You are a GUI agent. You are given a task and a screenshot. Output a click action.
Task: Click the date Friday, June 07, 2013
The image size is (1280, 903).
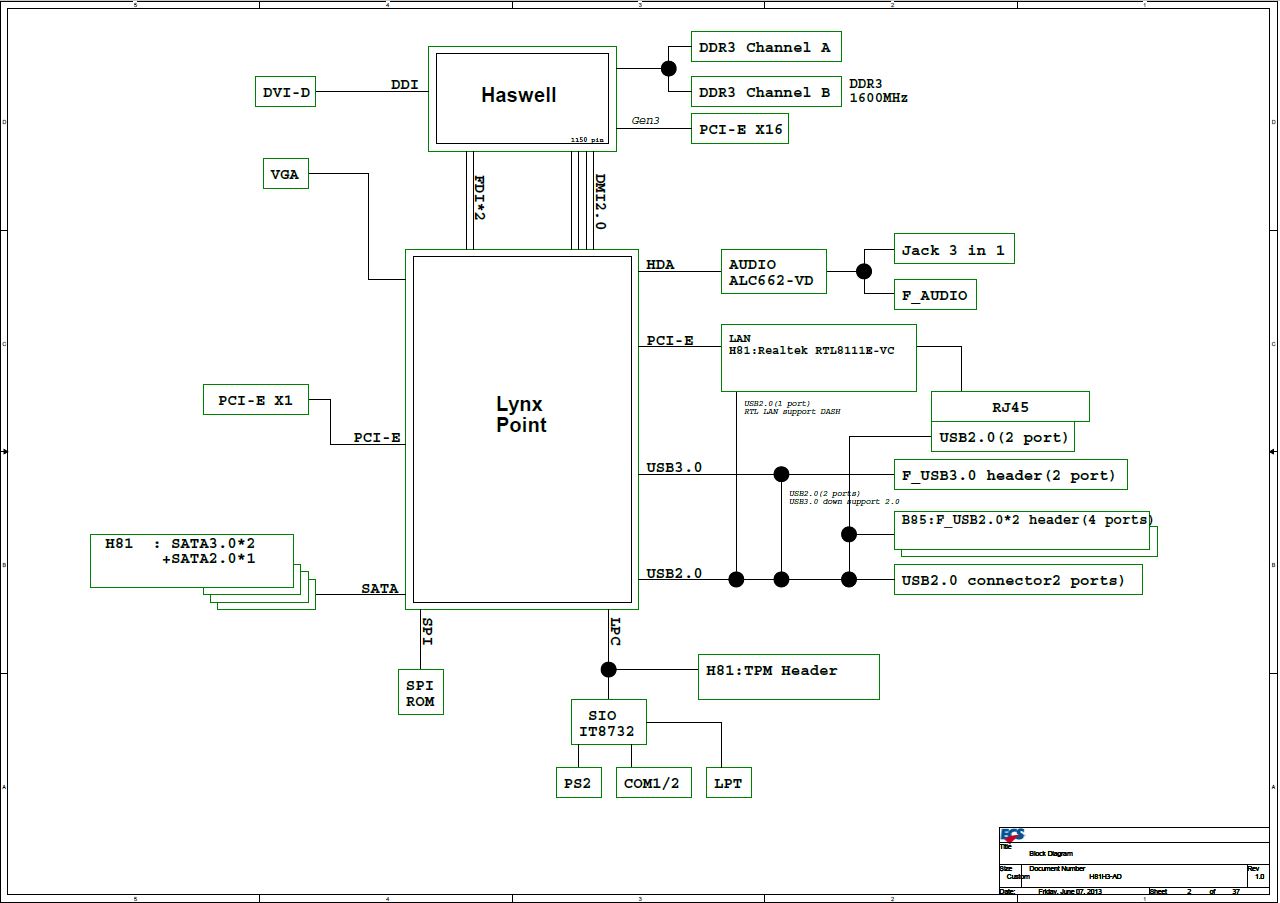[1070, 891]
